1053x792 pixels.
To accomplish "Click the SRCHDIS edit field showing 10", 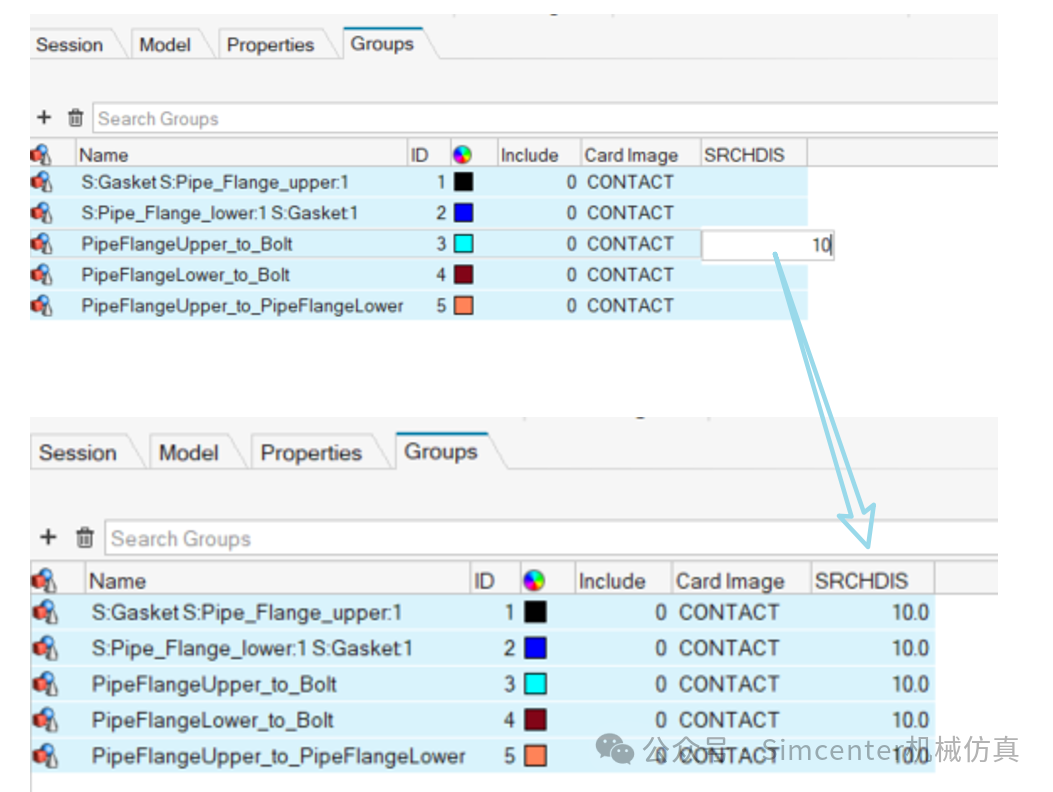I will coord(767,245).
